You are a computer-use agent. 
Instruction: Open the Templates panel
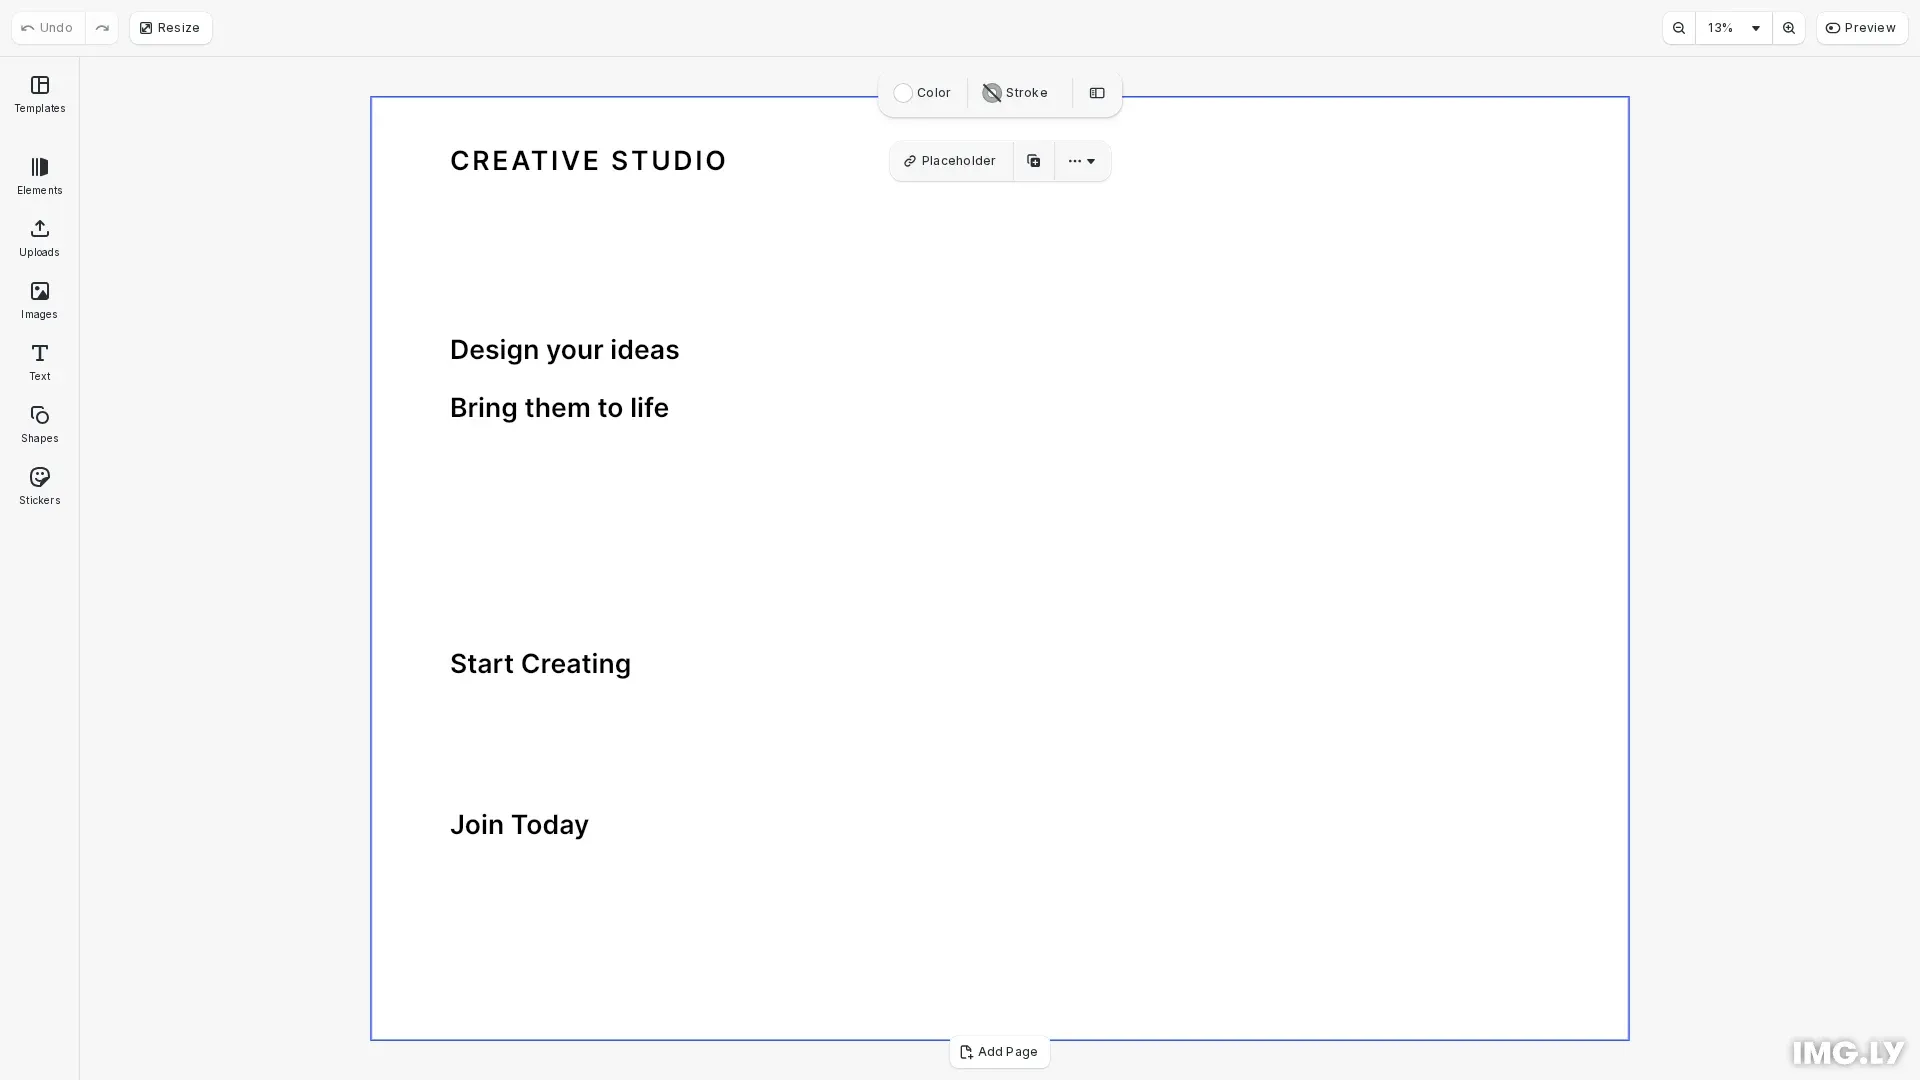[x=39, y=94]
